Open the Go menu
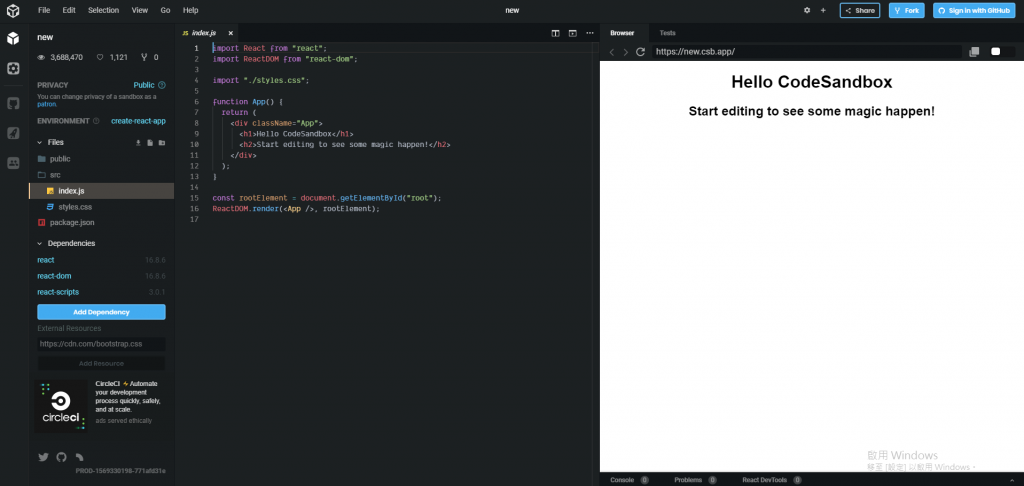1024x486 pixels. coord(165,10)
